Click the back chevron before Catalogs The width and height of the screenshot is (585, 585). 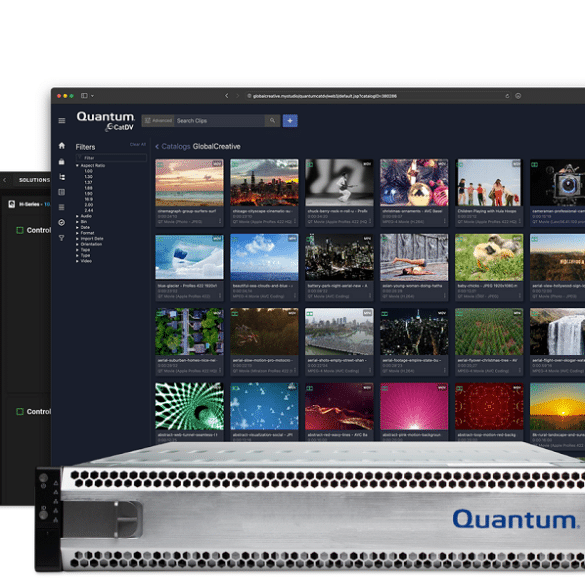[x=157, y=147]
